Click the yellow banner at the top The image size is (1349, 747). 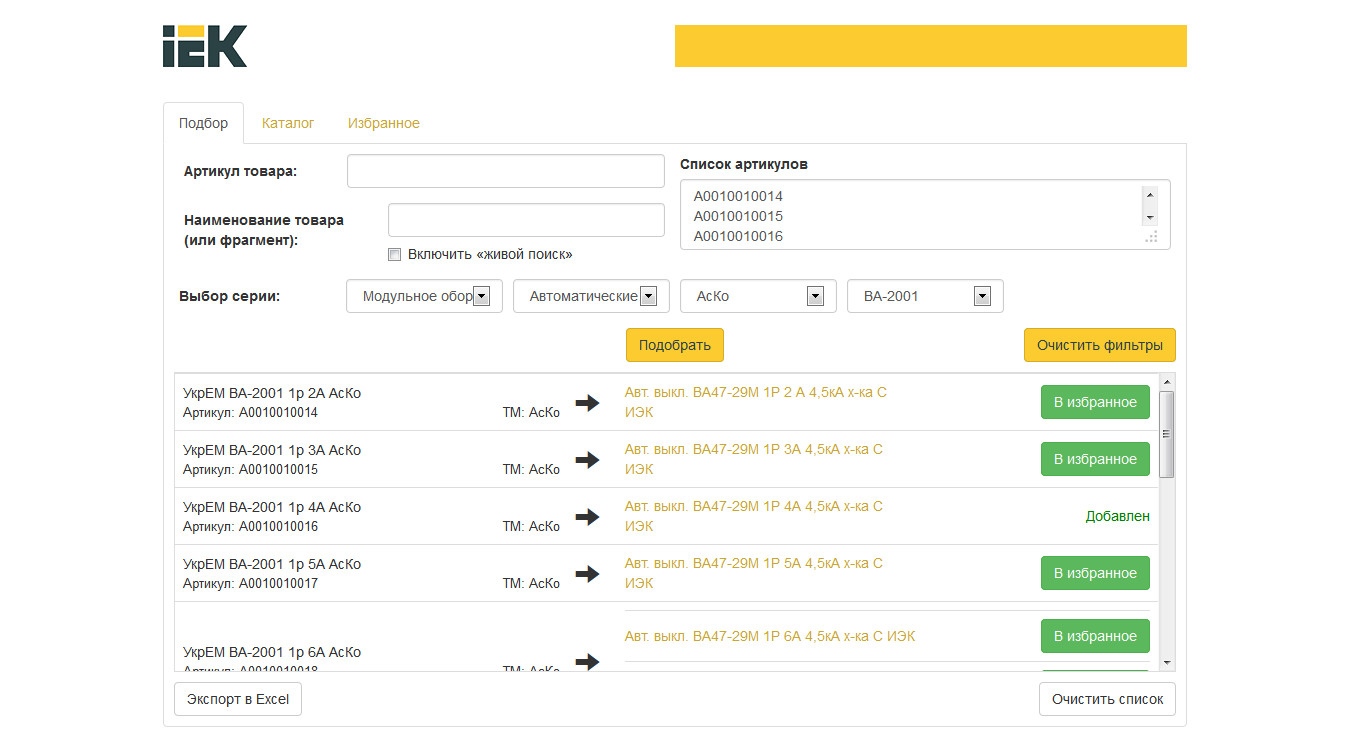931,46
